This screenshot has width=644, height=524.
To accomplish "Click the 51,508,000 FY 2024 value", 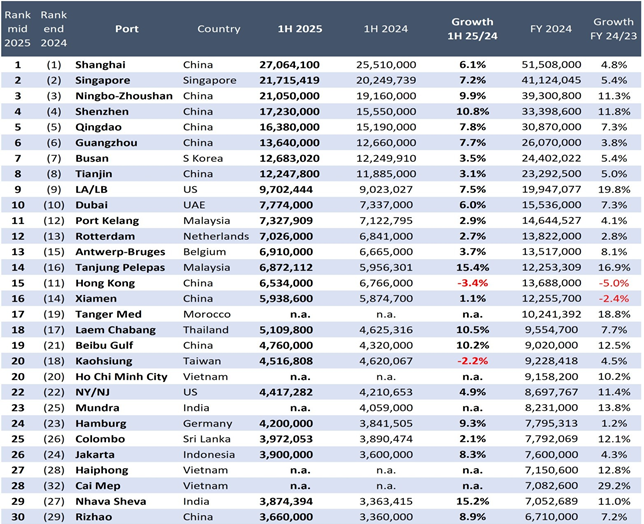I will 551,64.
